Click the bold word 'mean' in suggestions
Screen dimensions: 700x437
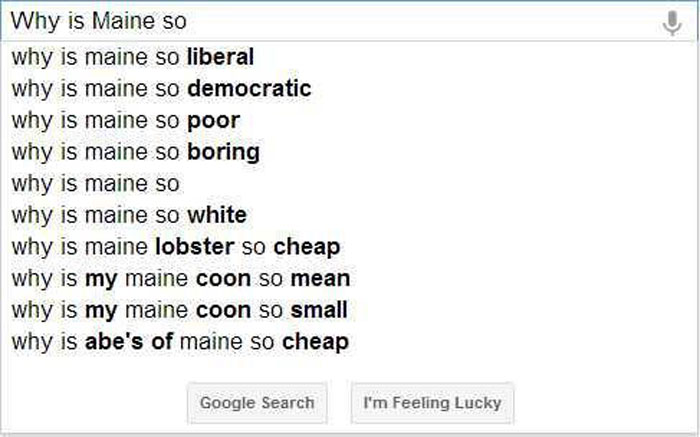320,279
